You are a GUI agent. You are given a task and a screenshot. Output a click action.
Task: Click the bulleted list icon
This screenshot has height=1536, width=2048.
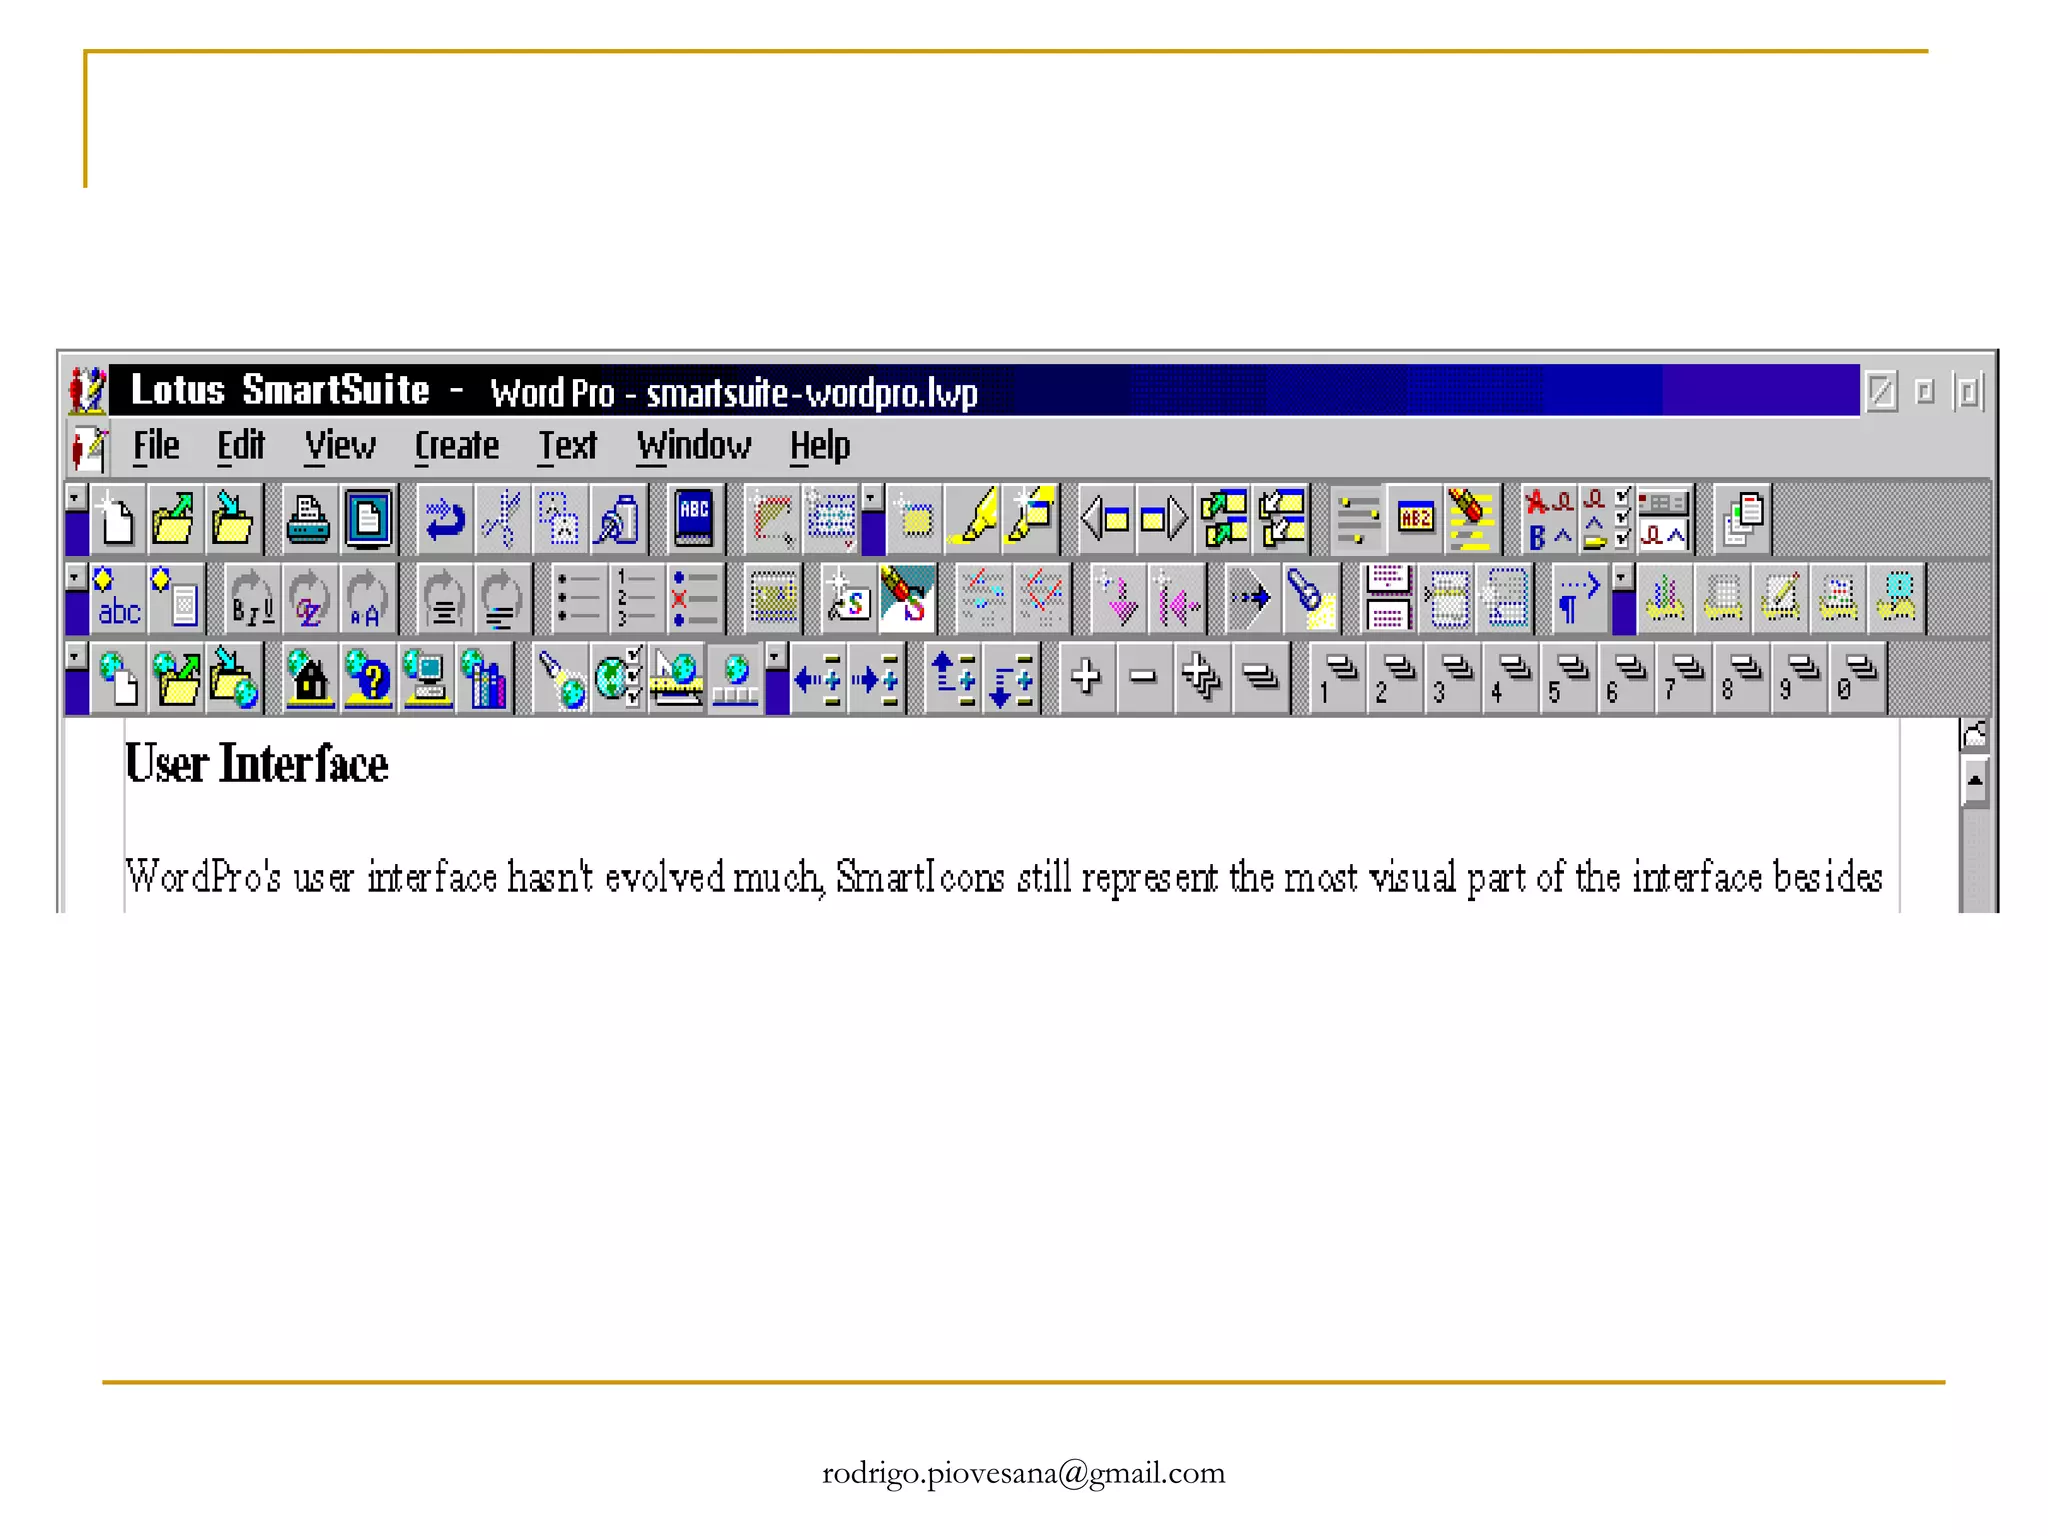[579, 599]
